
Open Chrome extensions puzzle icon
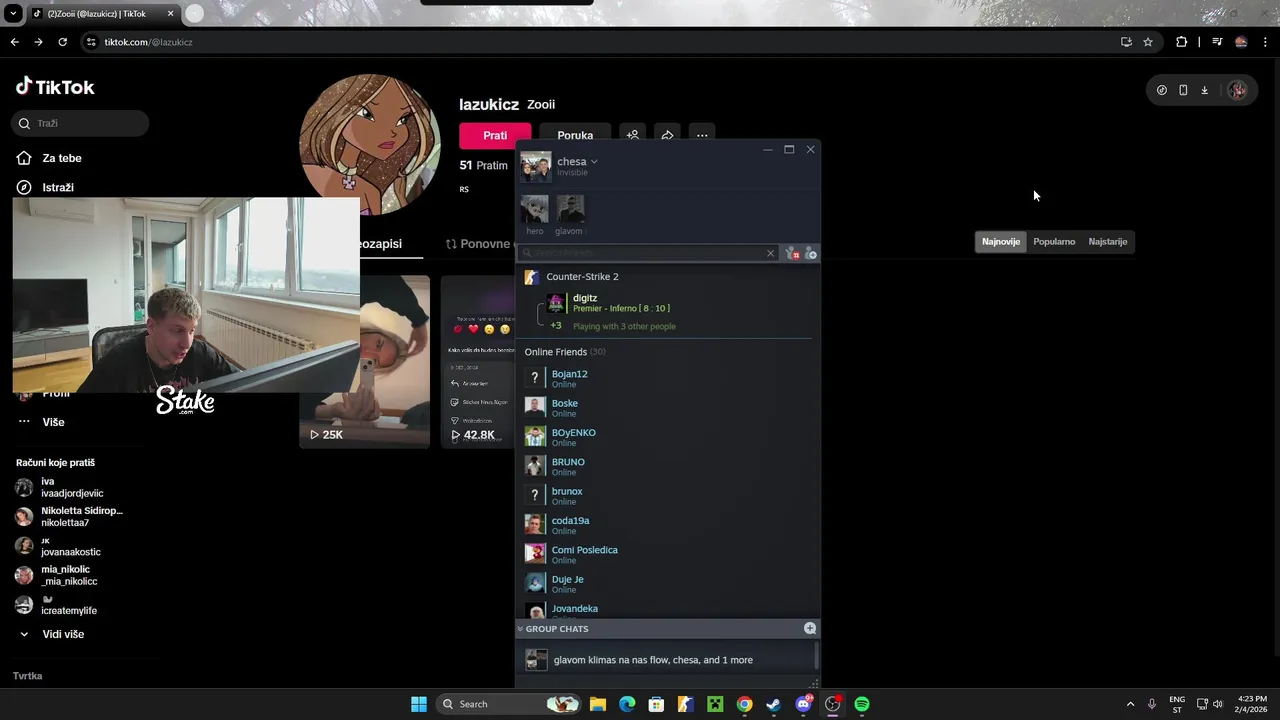1182,42
